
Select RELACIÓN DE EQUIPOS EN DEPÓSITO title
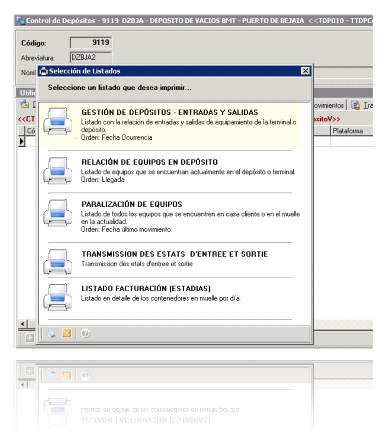(149, 162)
